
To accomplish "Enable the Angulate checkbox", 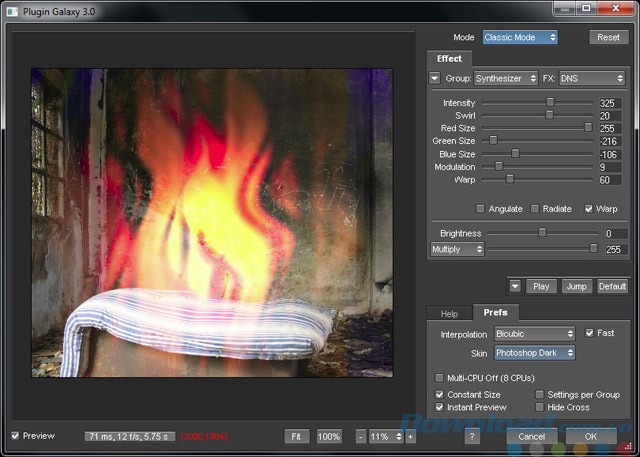I will pos(481,209).
